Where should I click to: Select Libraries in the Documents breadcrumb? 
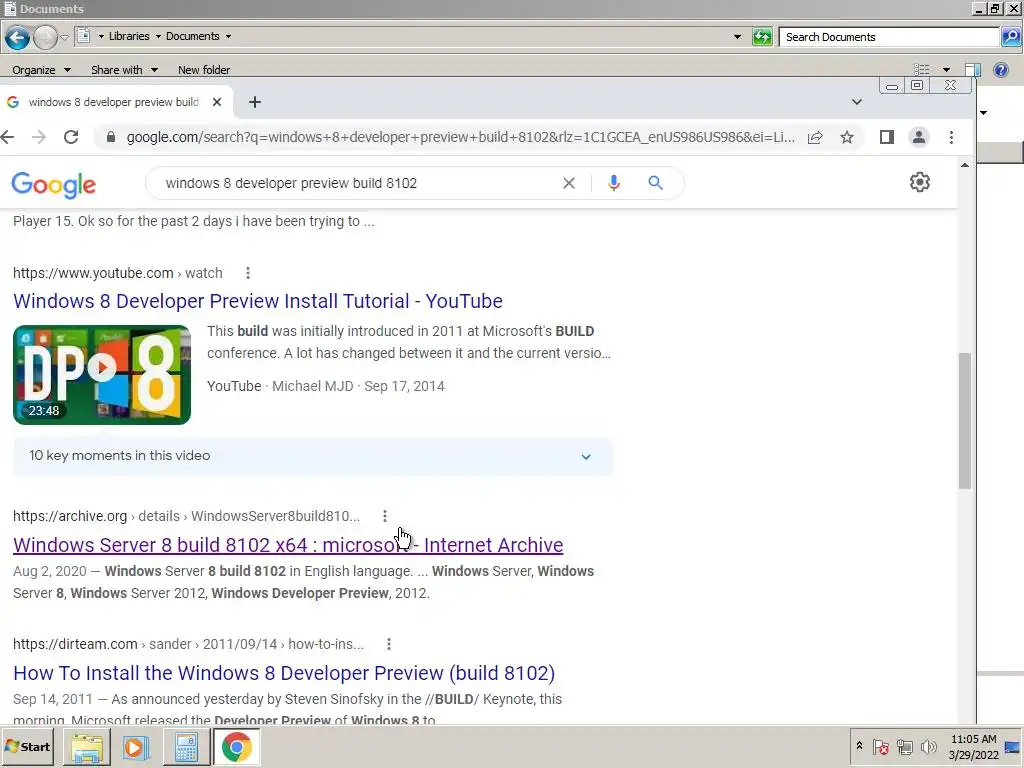(x=129, y=37)
